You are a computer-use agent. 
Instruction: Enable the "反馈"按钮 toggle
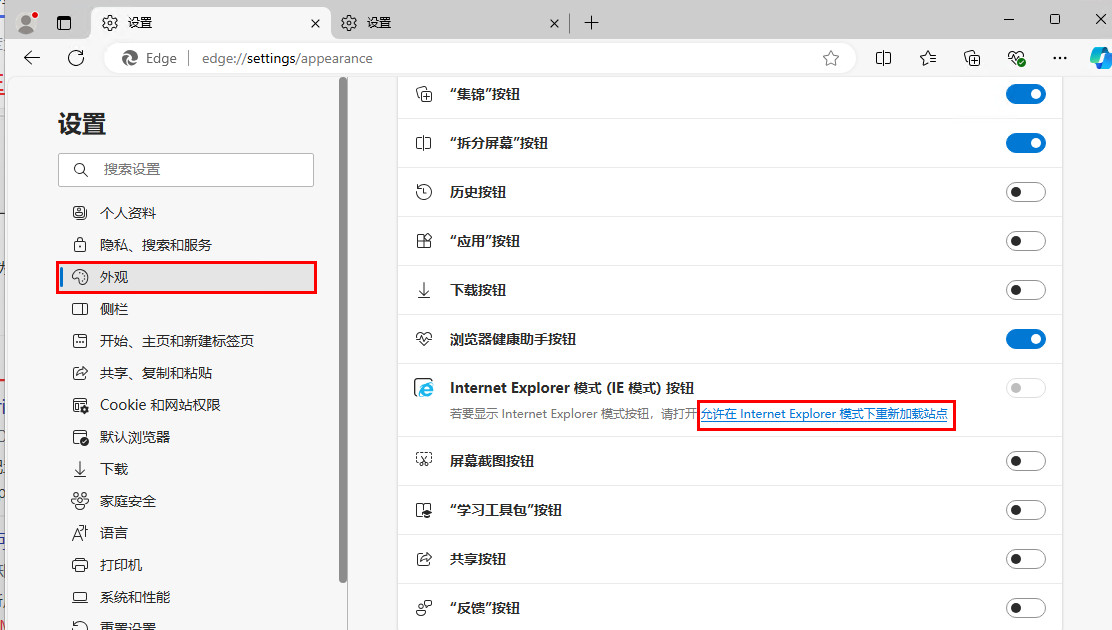point(1025,608)
